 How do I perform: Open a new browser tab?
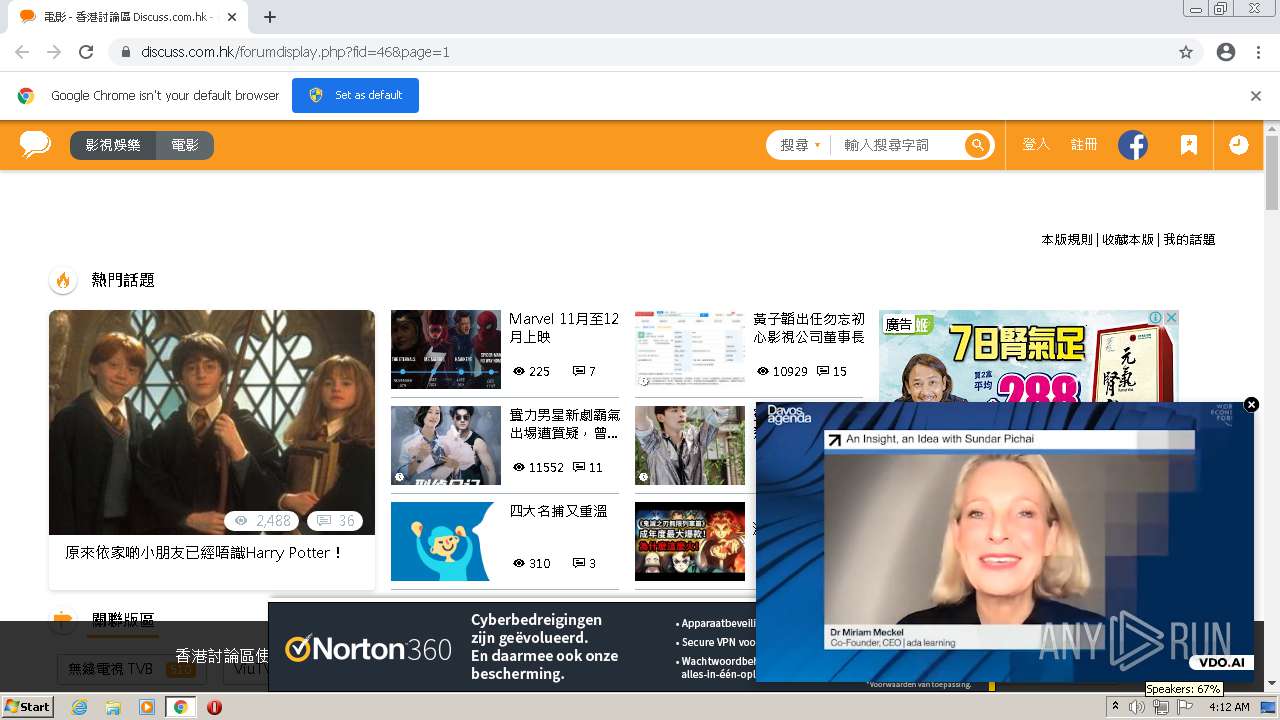[x=270, y=17]
